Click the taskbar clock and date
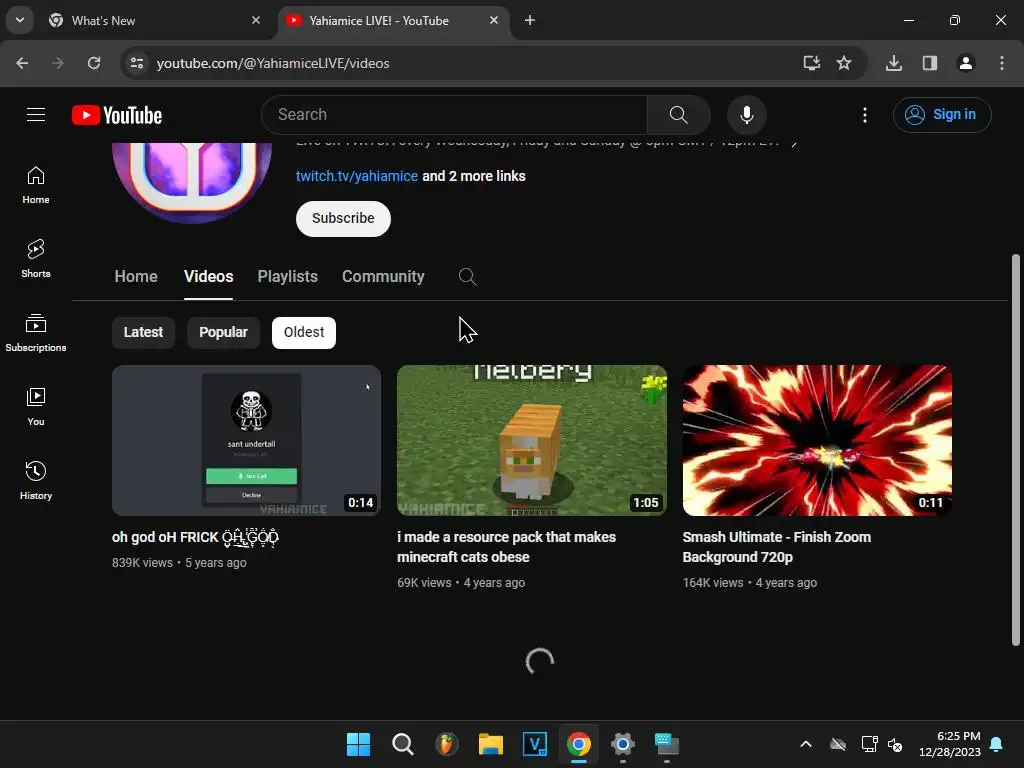This screenshot has width=1024, height=768. pyautogui.click(x=950, y=744)
